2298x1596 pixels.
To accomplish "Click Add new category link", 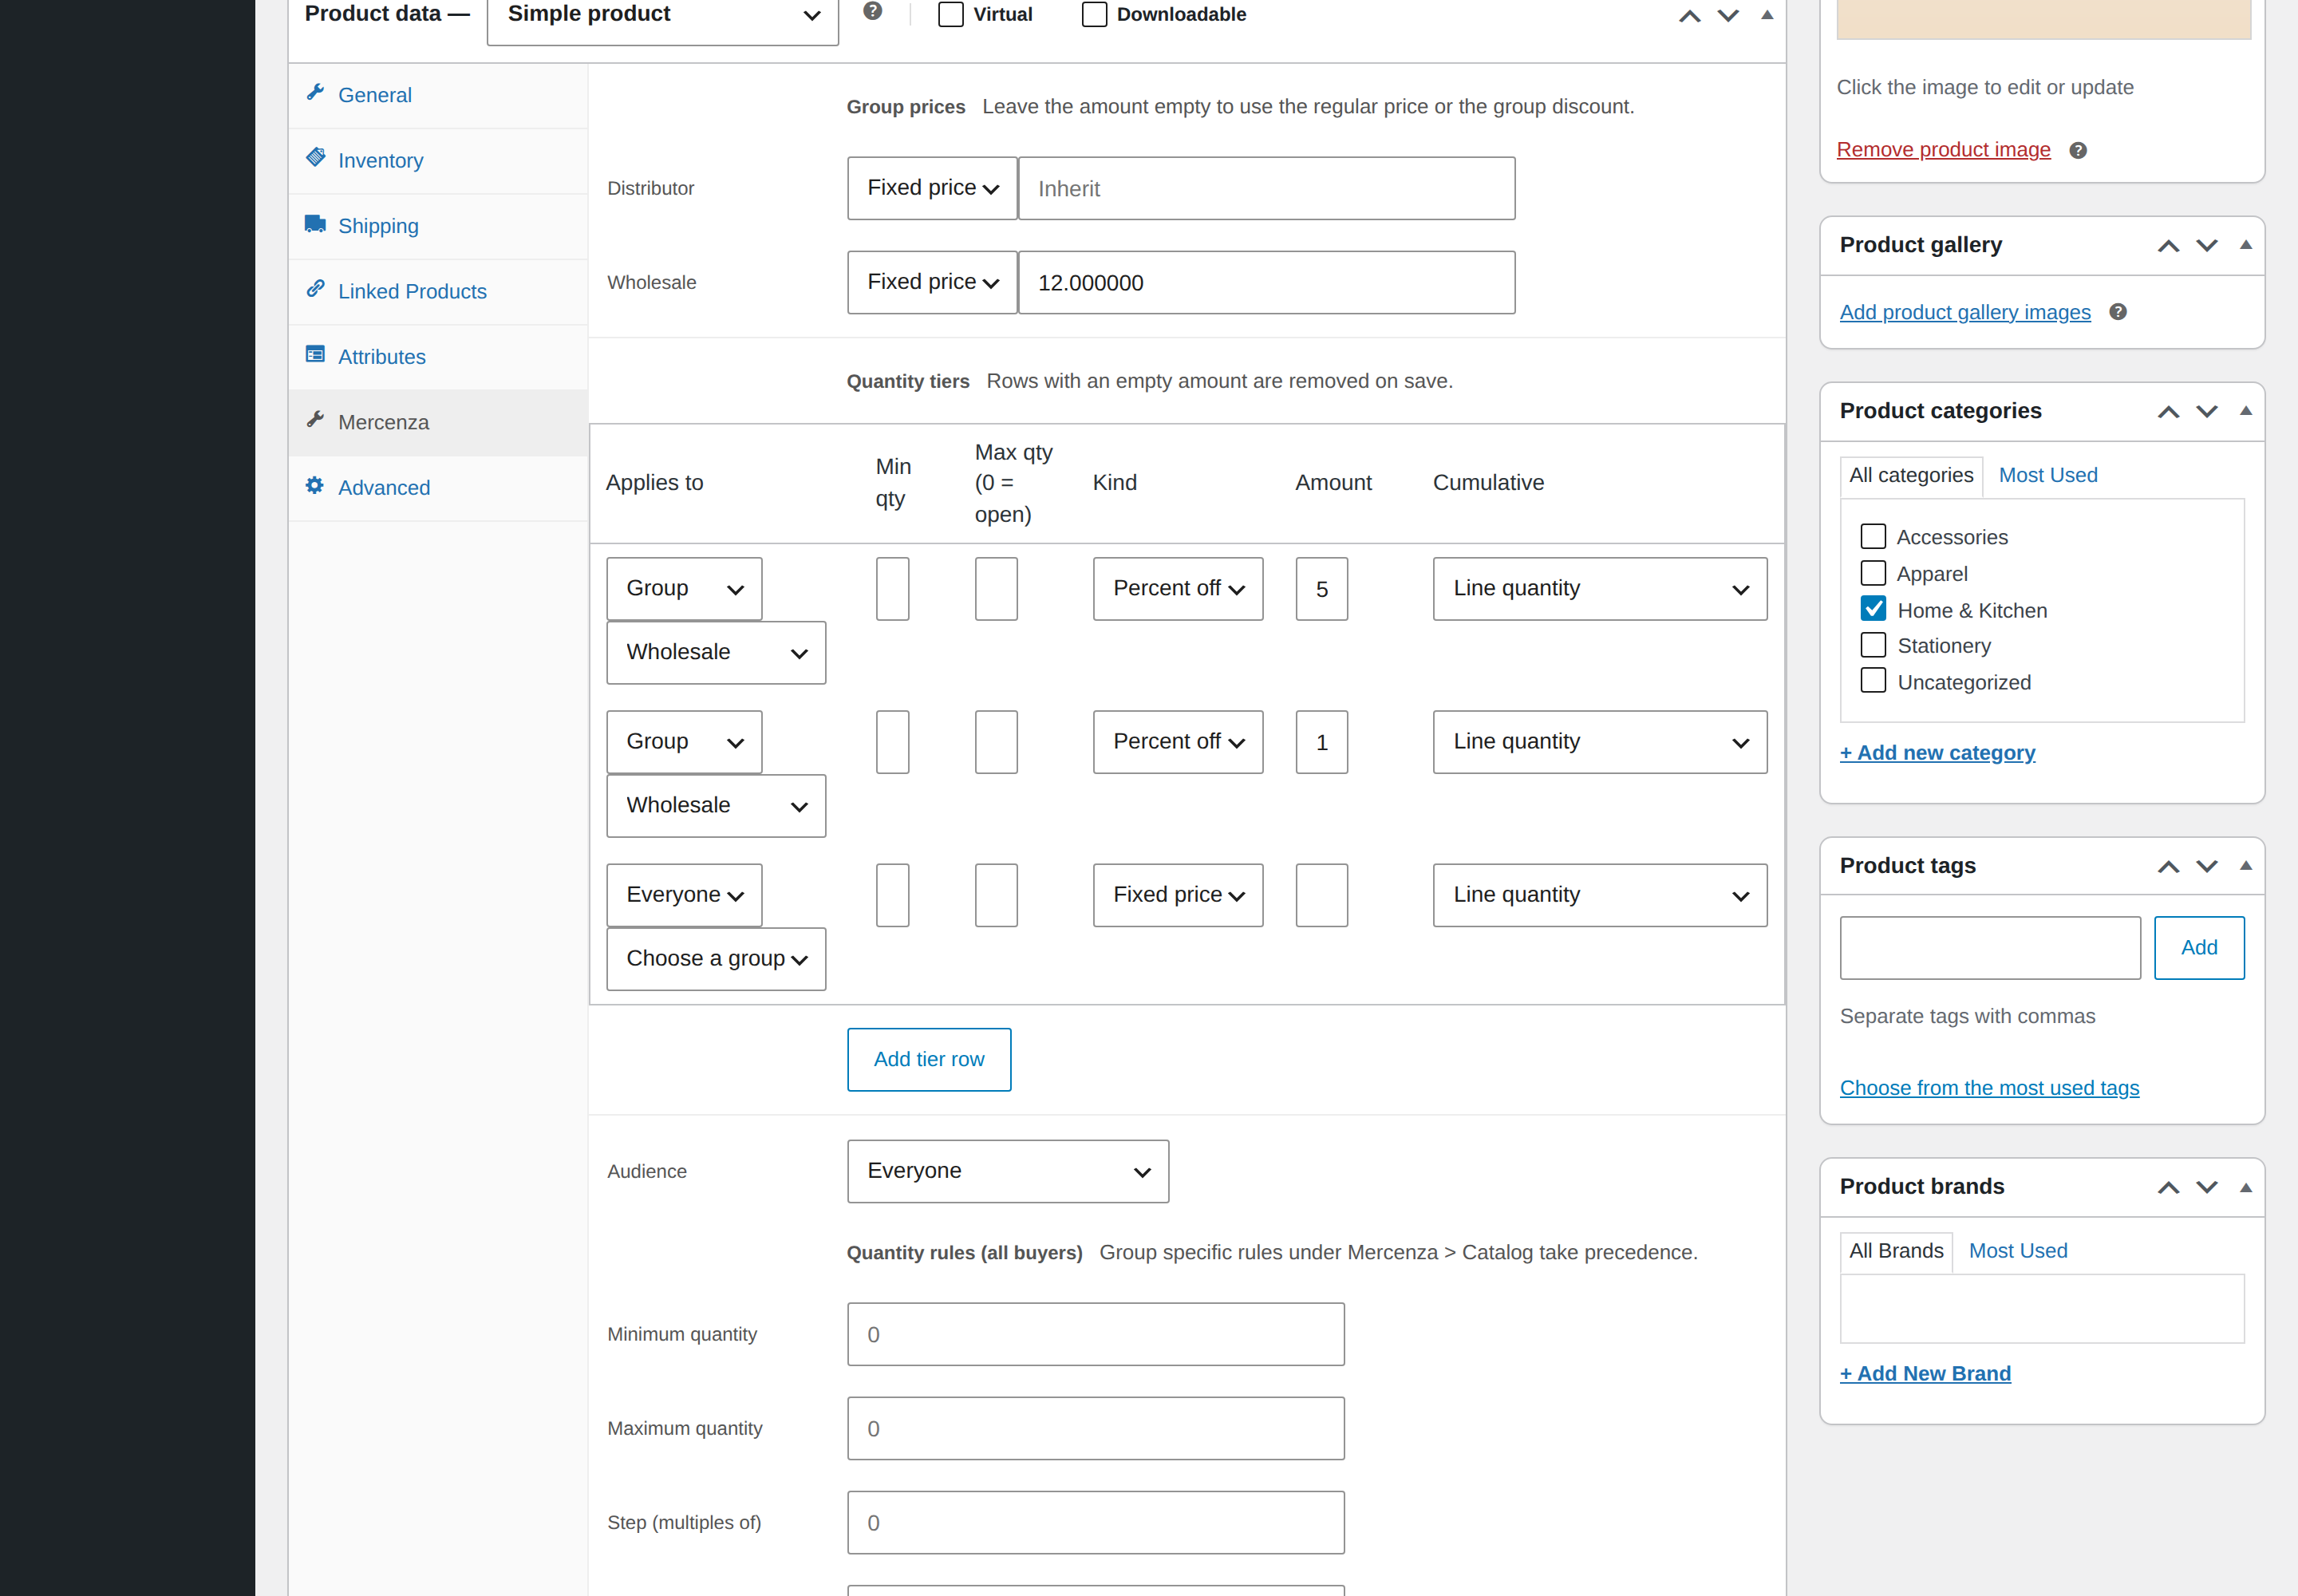I will click(x=1937, y=753).
